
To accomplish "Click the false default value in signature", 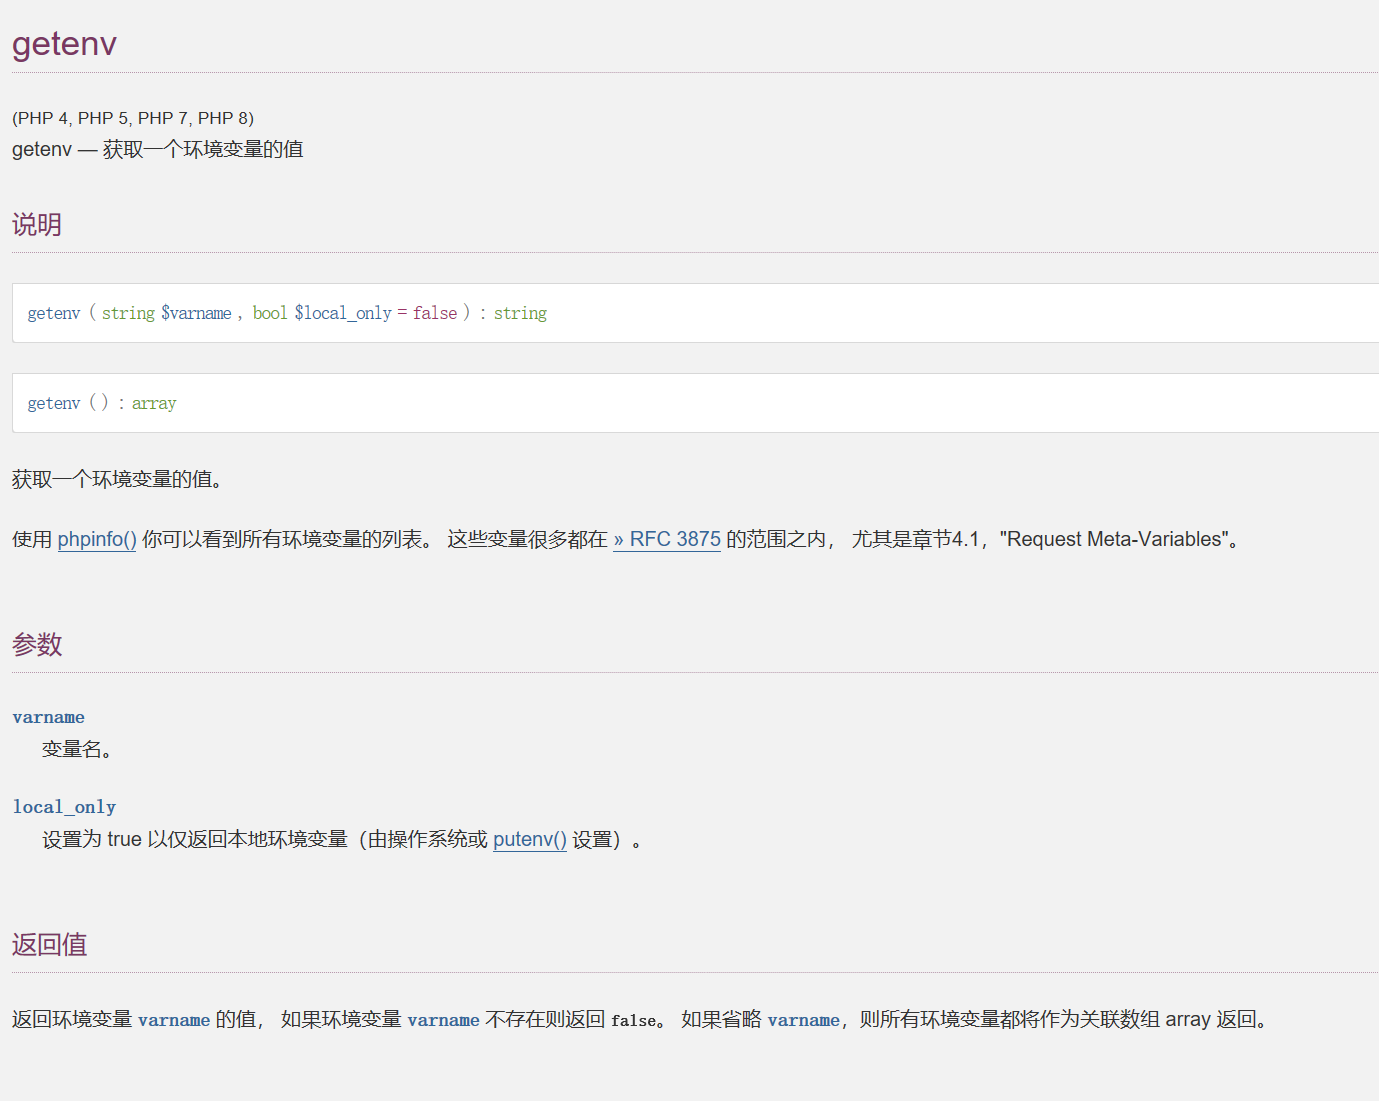I will [x=435, y=313].
